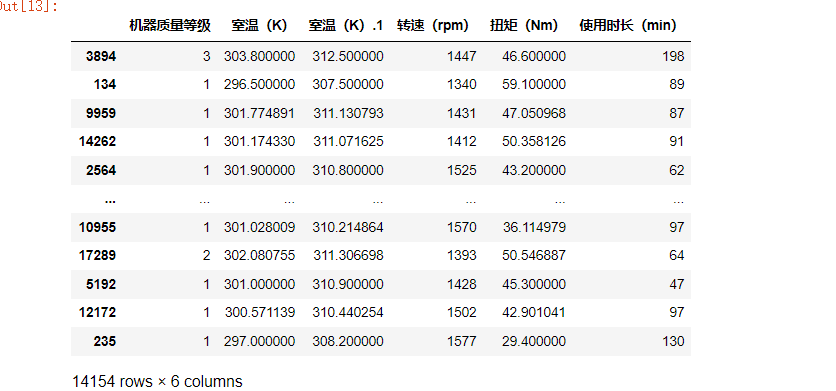Image resolution: width=836 pixels, height=391 pixels.
Task: Click speed value 1570
Action: coord(462,228)
